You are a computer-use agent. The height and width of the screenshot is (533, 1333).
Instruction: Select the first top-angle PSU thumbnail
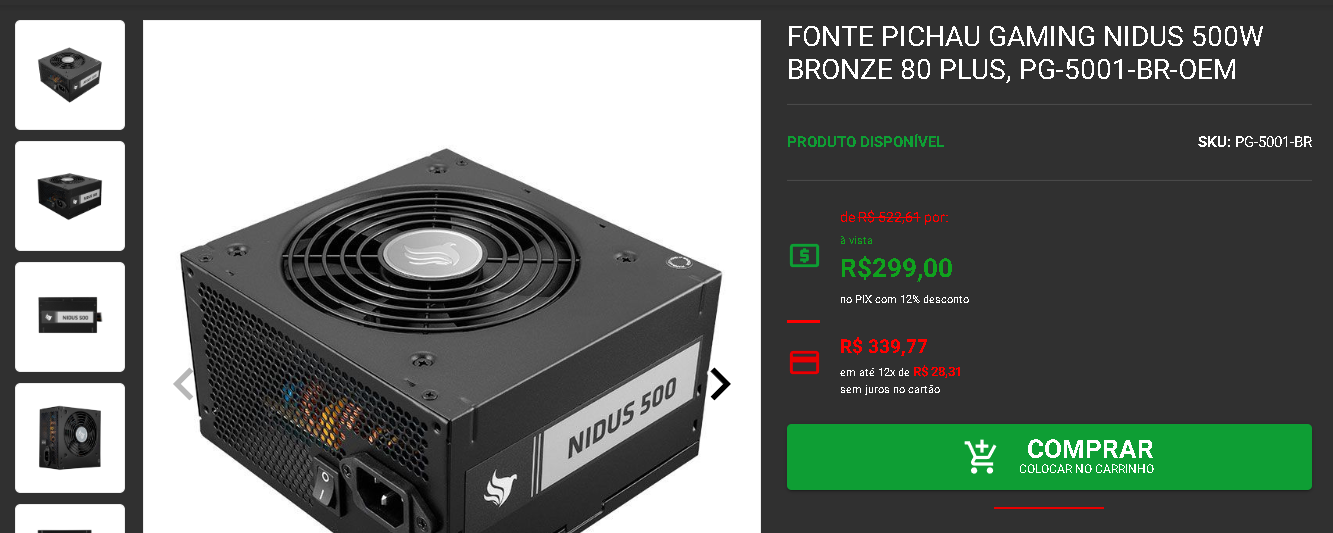tap(70, 75)
